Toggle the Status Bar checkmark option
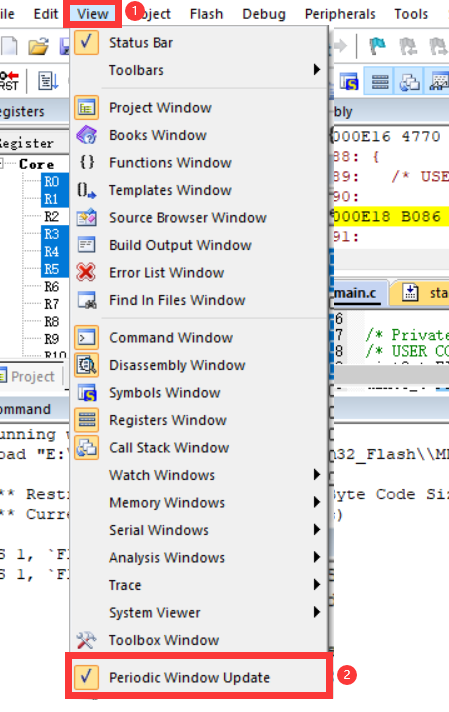Viewport: 449px width, 712px height. (199, 43)
